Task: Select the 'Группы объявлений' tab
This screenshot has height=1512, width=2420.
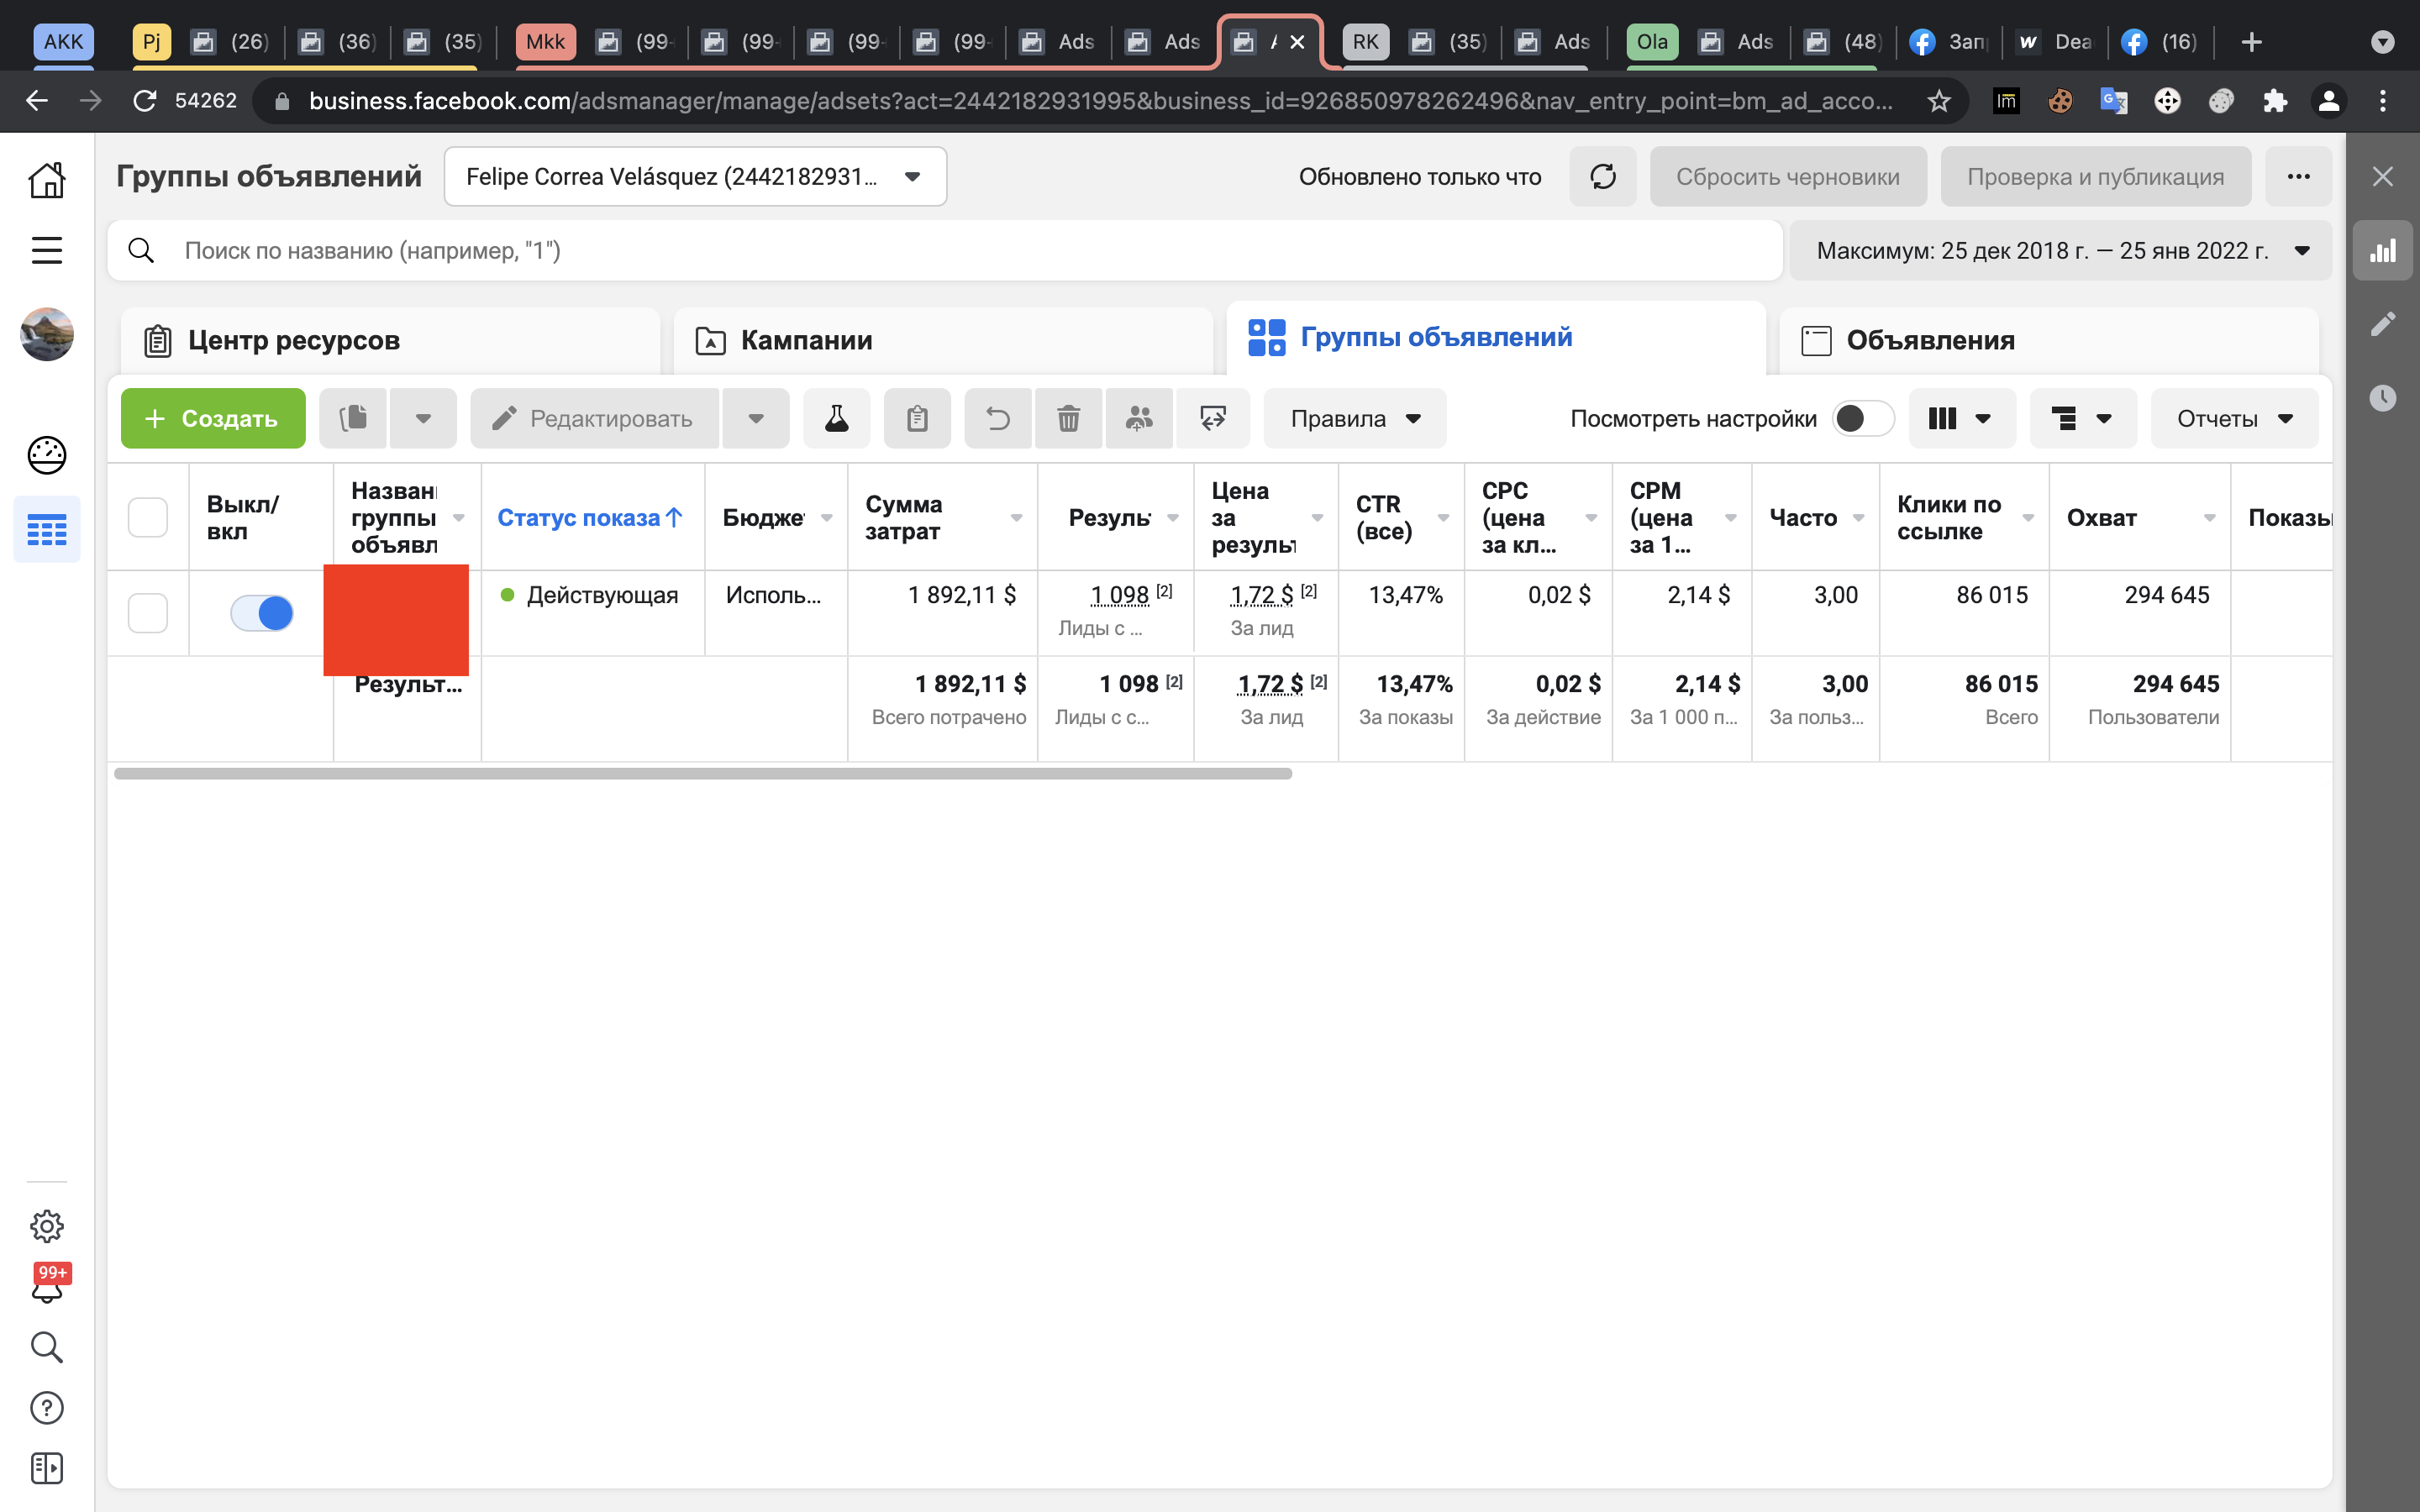Action: point(1496,338)
